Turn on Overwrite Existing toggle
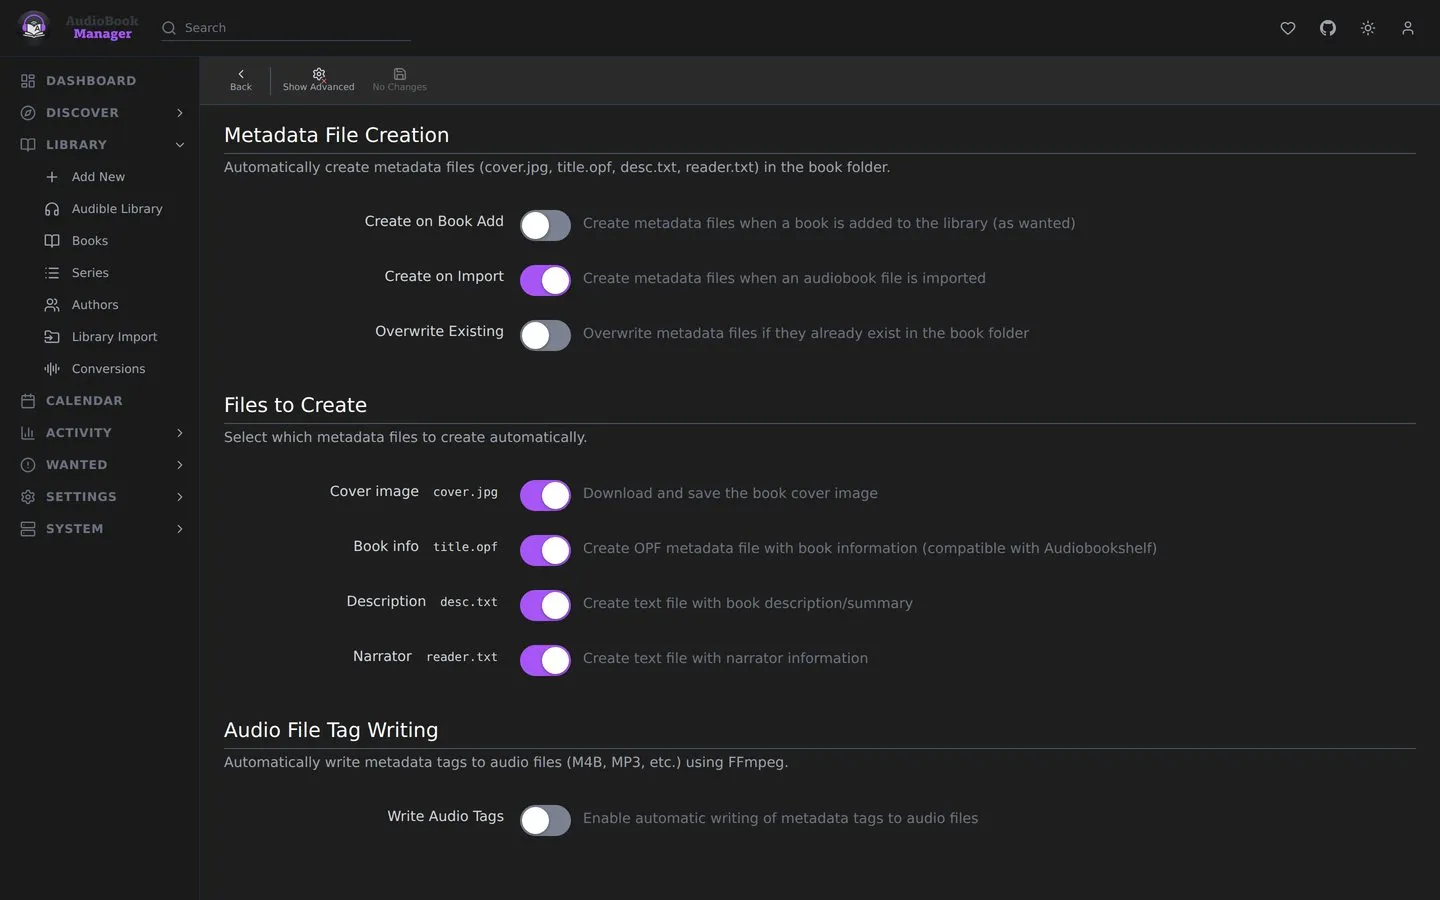The height and width of the screenshot is (900, 1440). pos(545,335)
